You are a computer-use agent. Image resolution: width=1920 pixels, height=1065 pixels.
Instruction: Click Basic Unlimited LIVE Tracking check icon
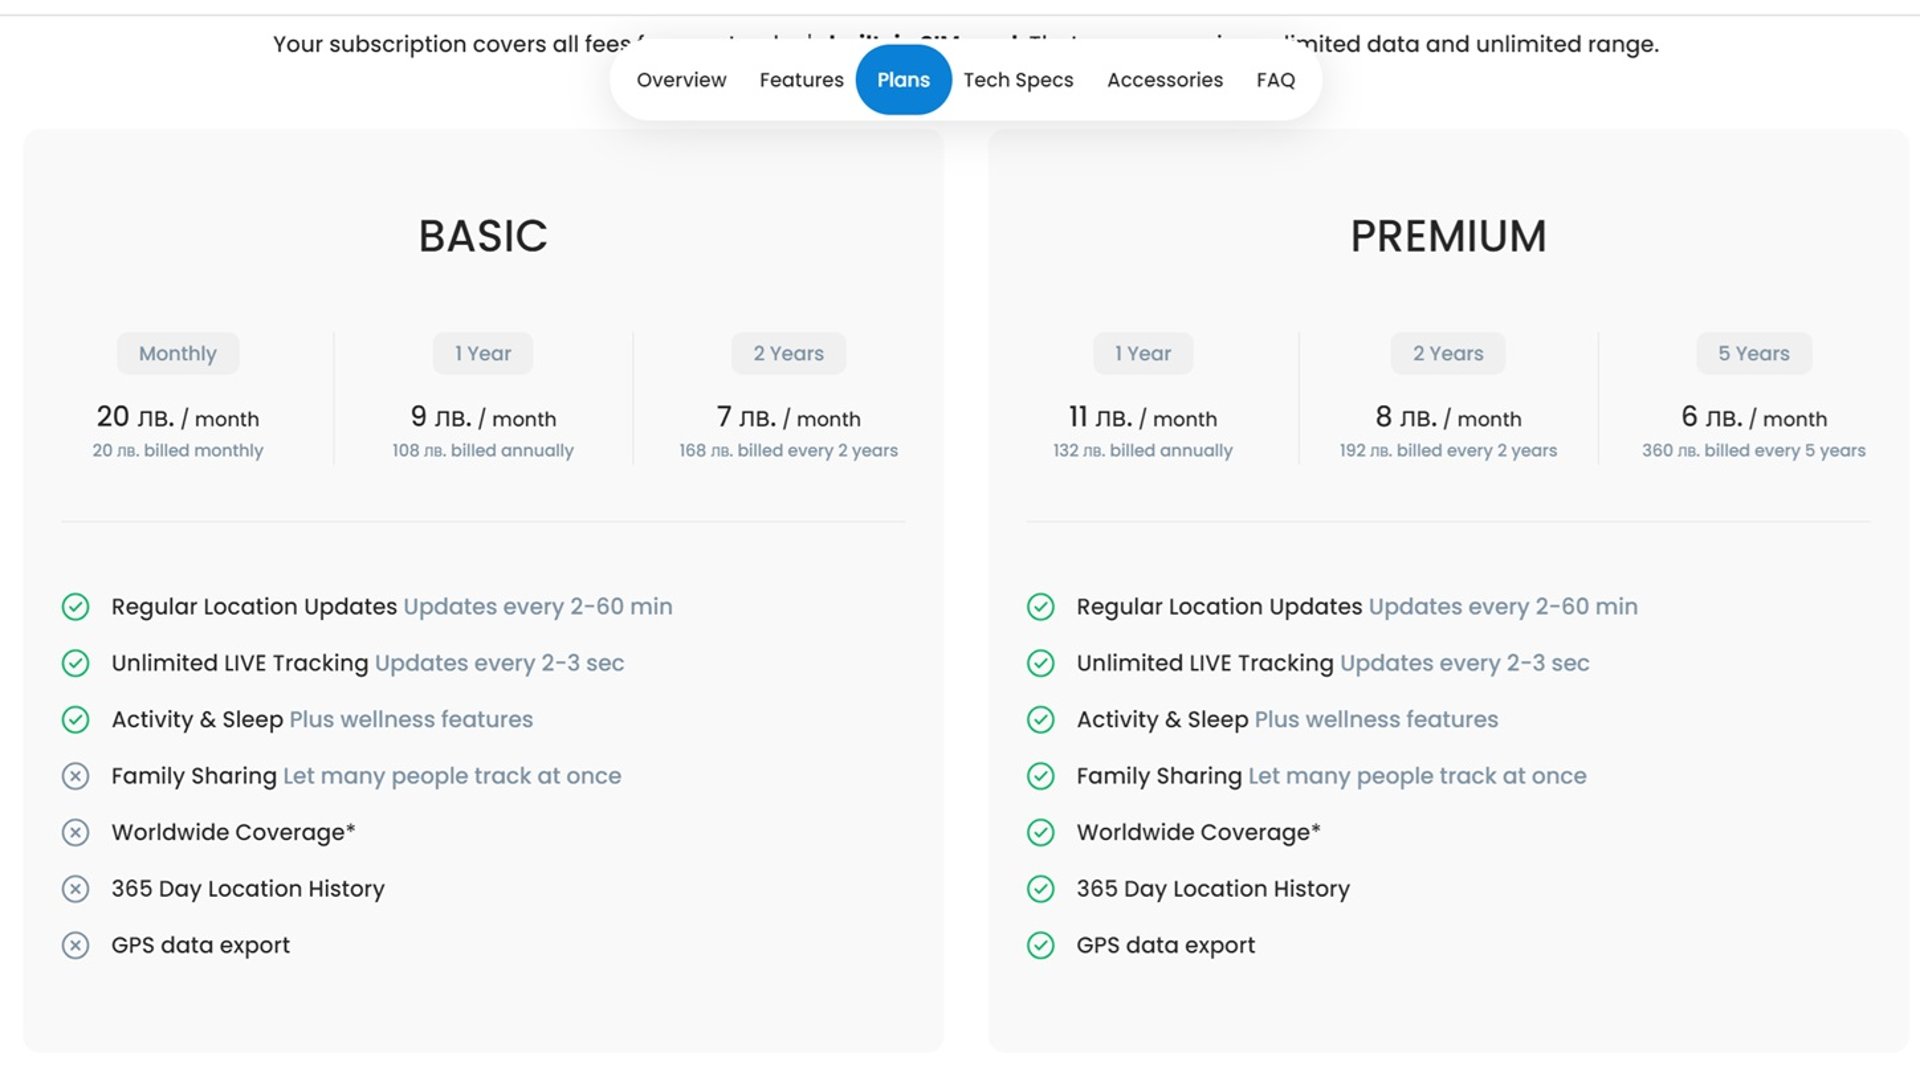pyautogui.click(x=76, y=663)
